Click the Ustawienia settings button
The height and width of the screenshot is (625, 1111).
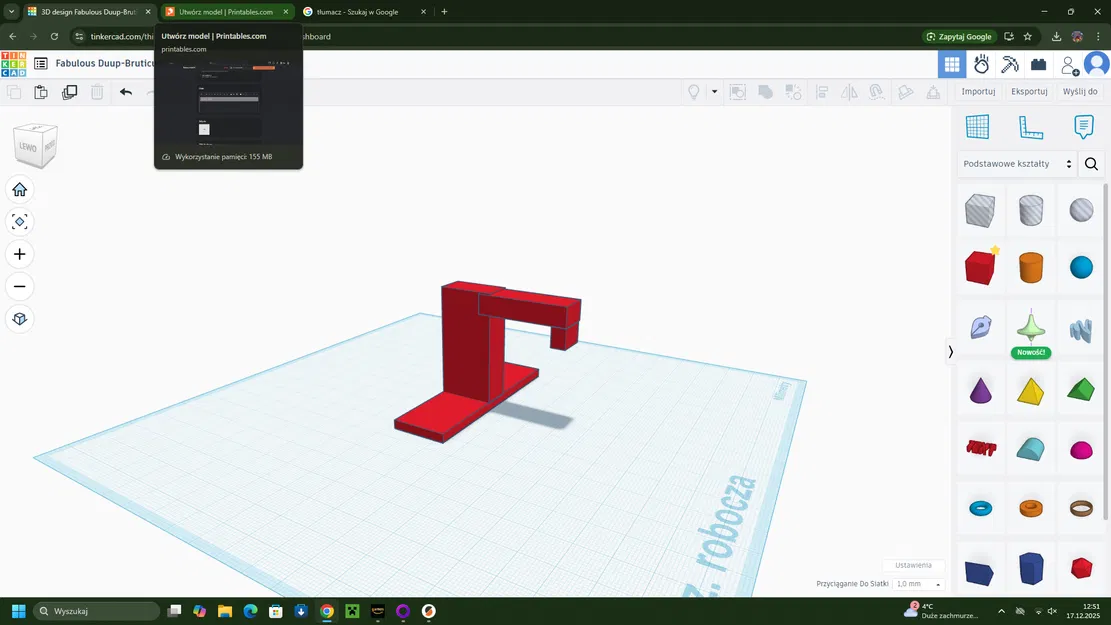tap(913, 565)
